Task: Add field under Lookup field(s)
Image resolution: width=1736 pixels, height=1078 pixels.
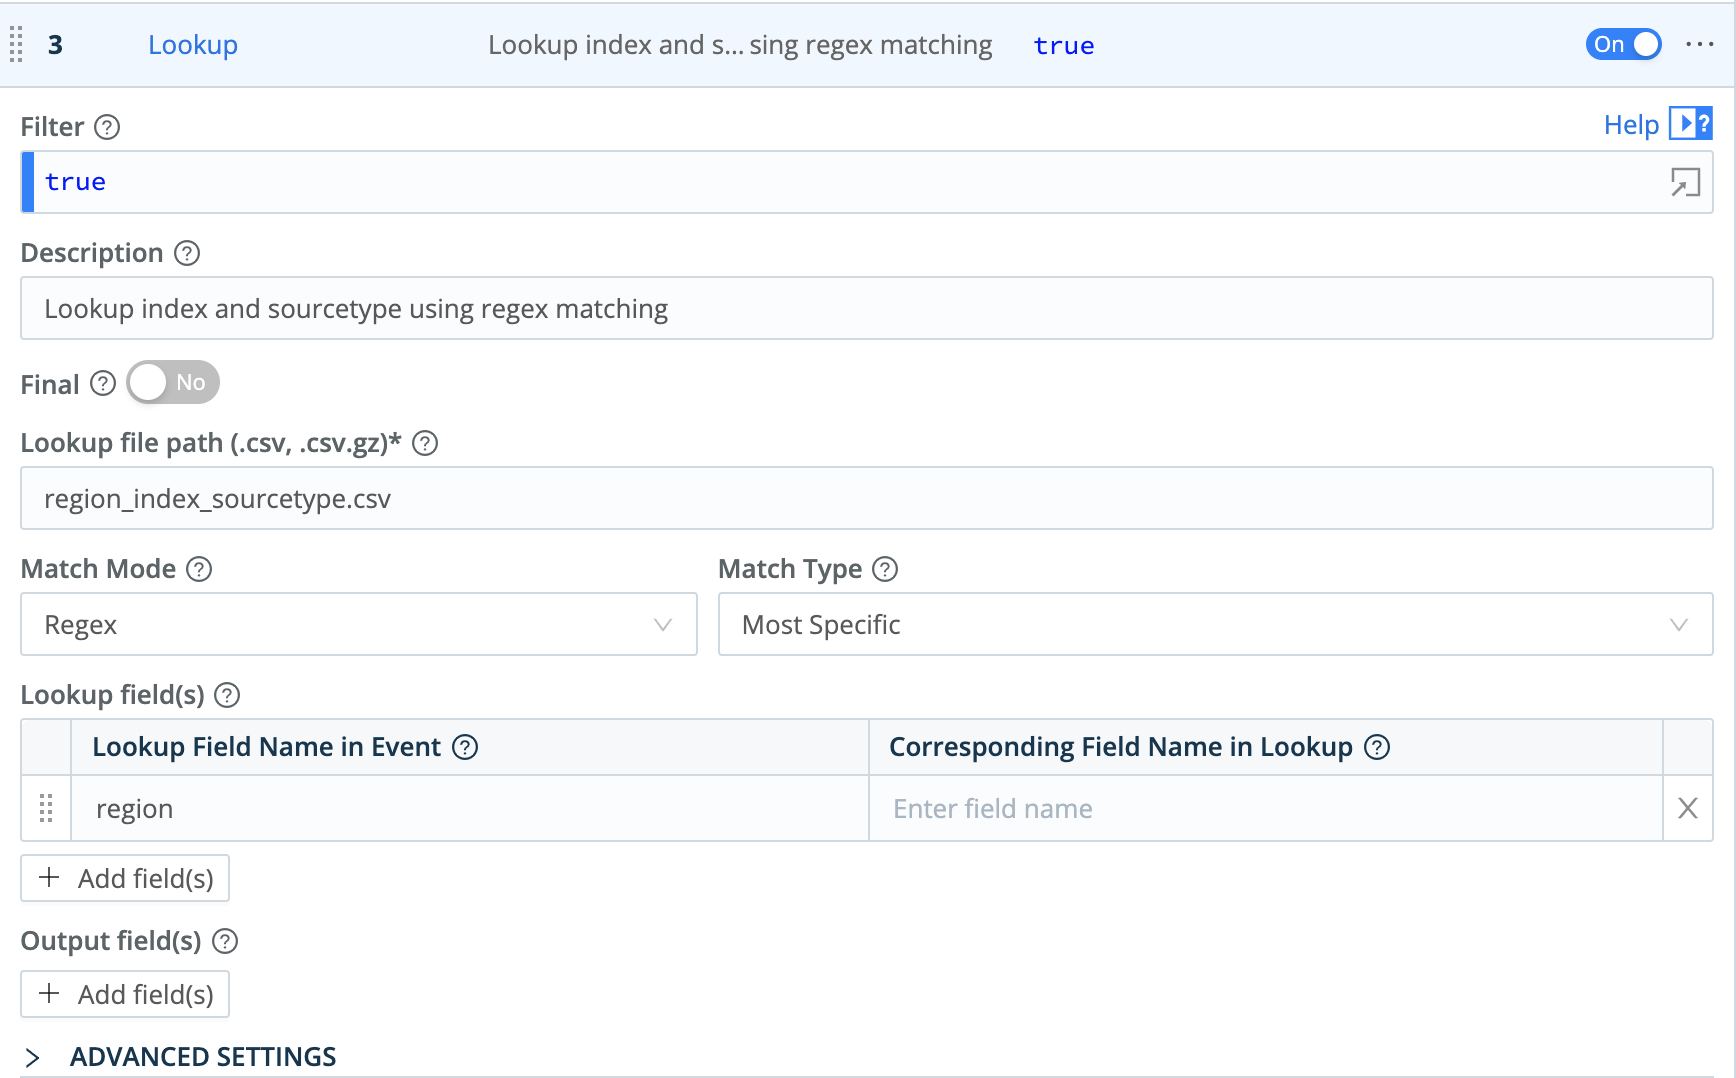Action: pos(125,878)
